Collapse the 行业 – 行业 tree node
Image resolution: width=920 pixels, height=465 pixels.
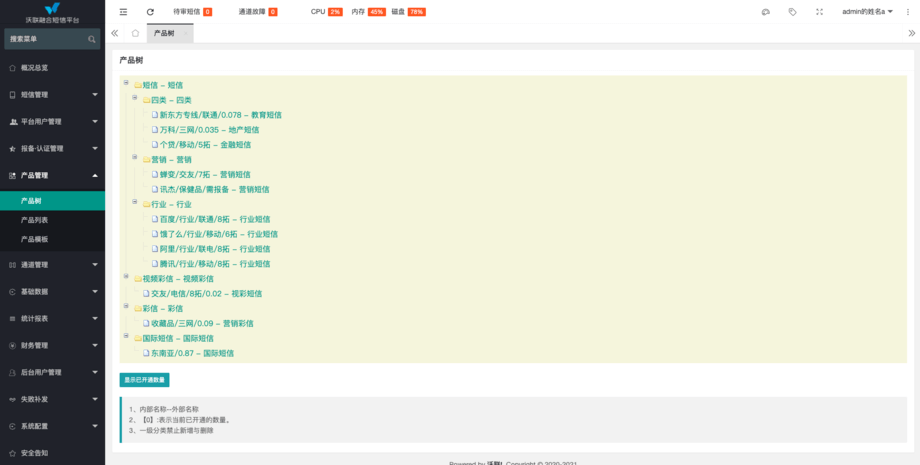[134, 202]
